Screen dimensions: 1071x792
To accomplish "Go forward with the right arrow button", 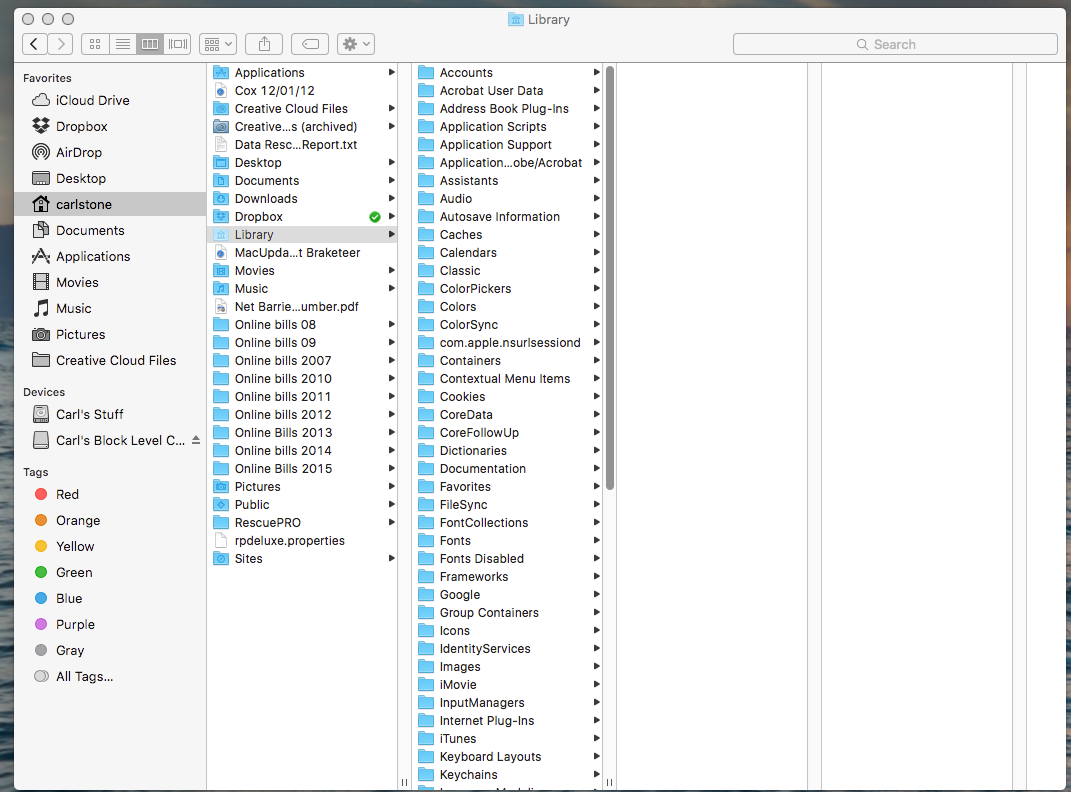I will (60, 44).
